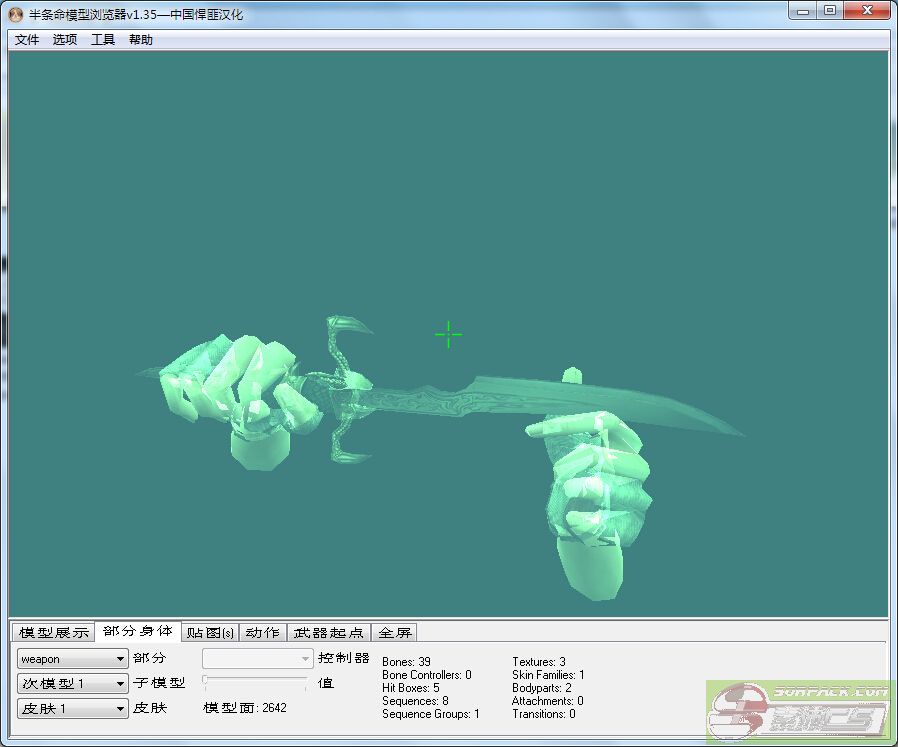
Task: Maximize the model viewer window
Action: tap(830, 11)
